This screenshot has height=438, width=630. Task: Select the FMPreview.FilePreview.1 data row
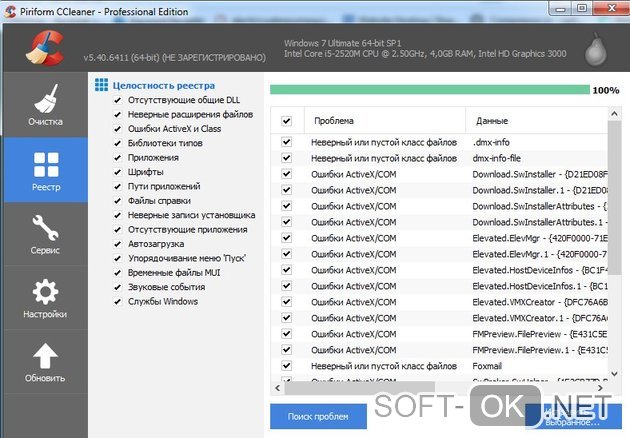440,350
